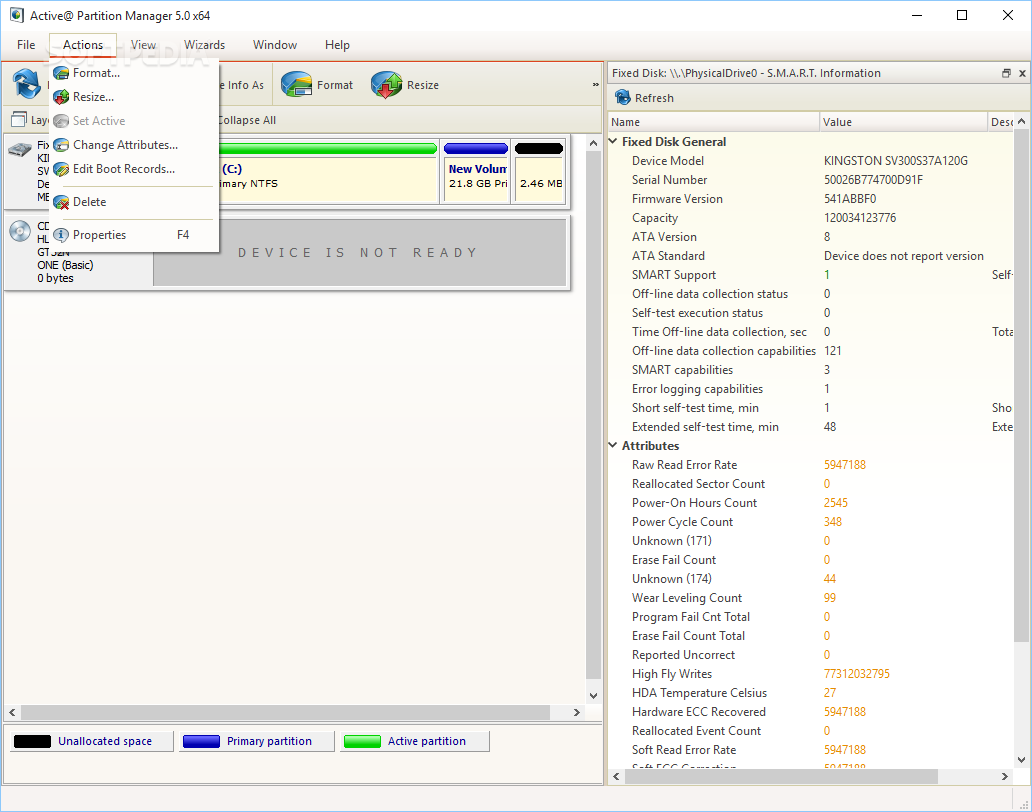Select the New Volume 21.8 GB partition
The image size is (1032, 812).
click(x=476, y=171)
